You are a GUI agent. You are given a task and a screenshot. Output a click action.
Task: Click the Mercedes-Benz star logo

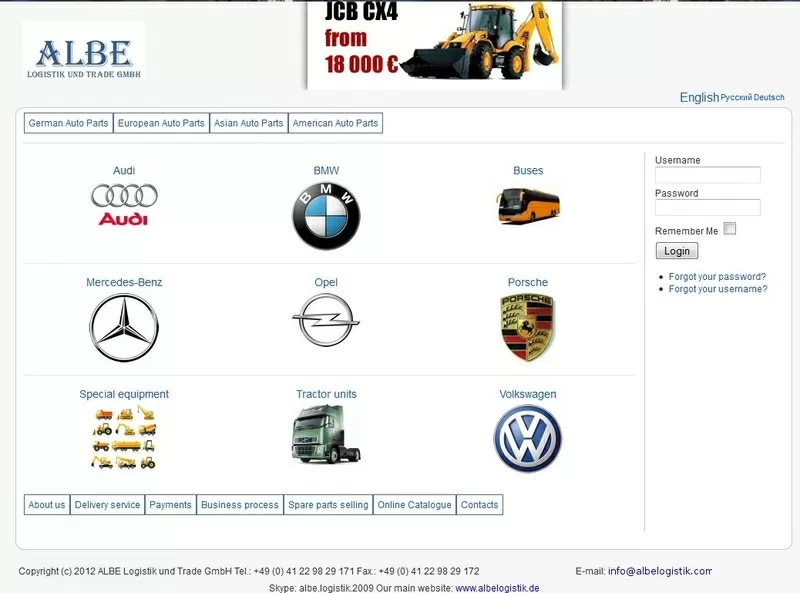pos(124,327)
